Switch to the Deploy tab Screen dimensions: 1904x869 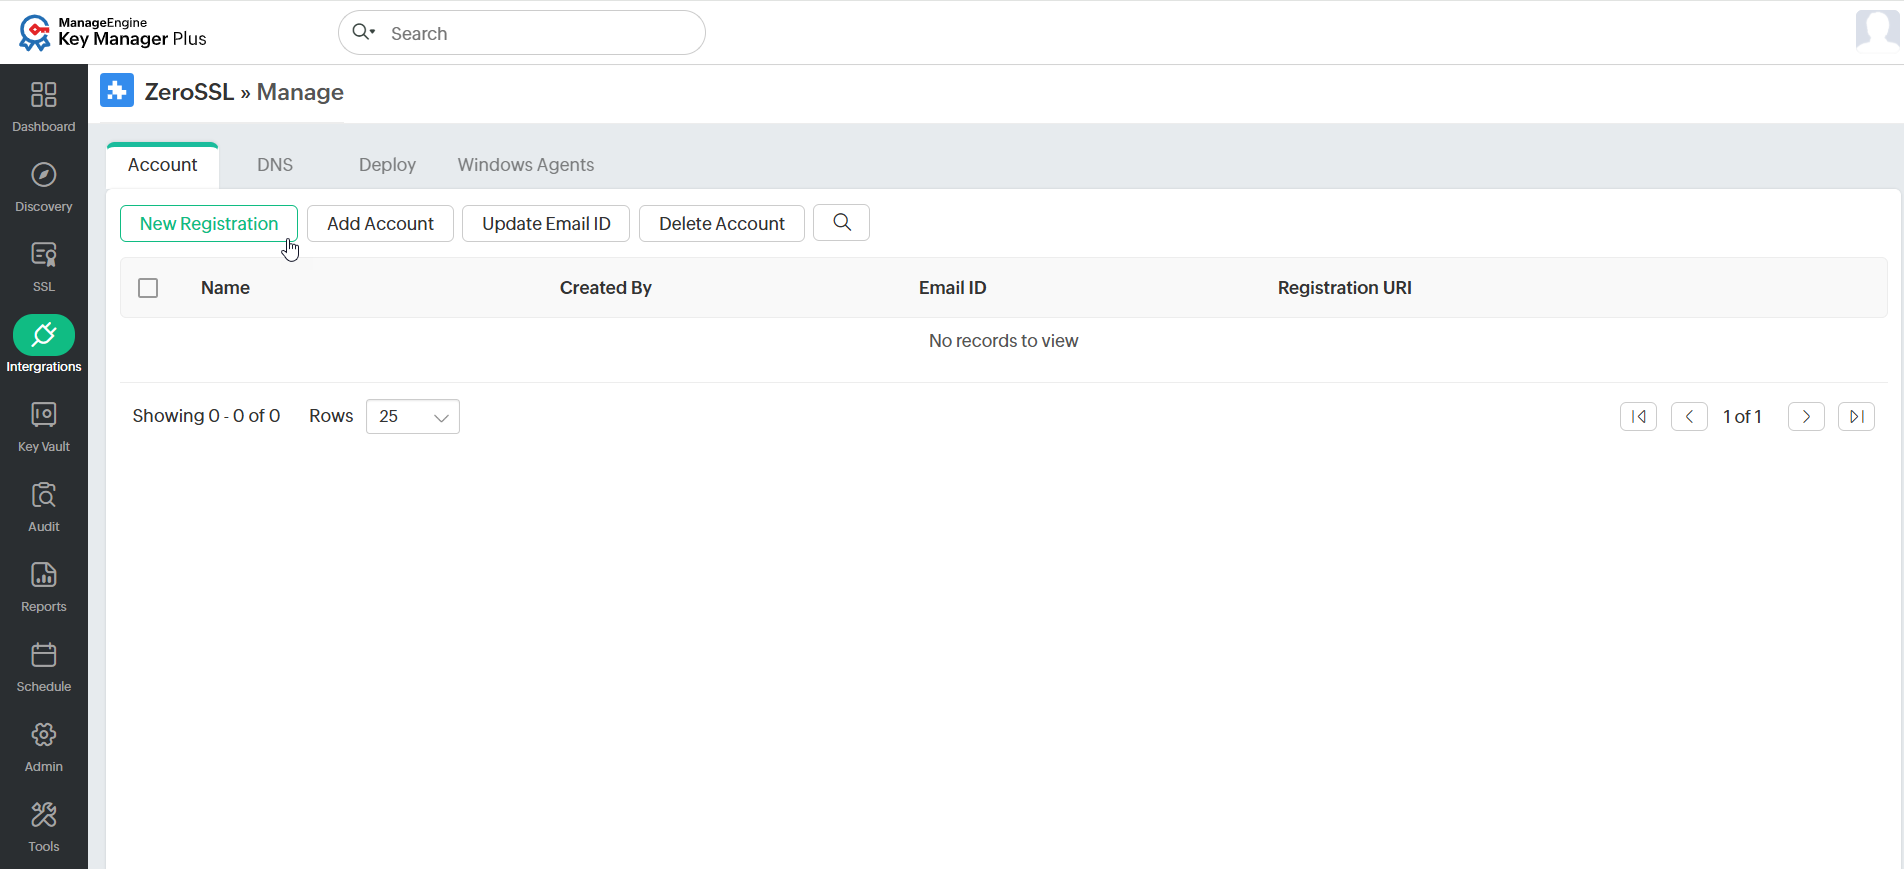(387, 165)
